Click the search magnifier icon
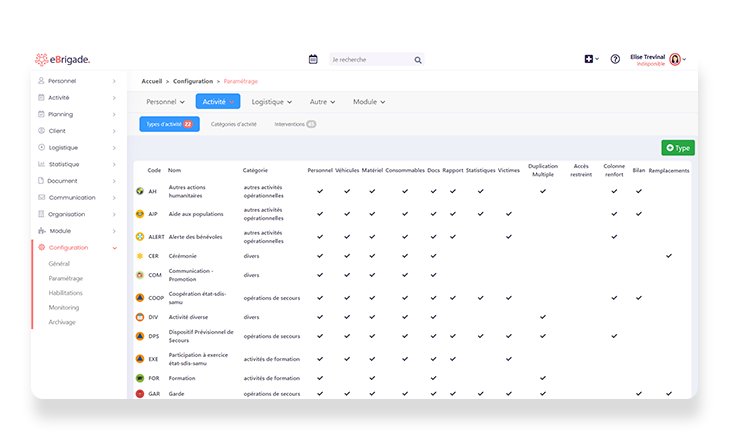The width and height of the screenshot is (730, 435). [418, 60]
